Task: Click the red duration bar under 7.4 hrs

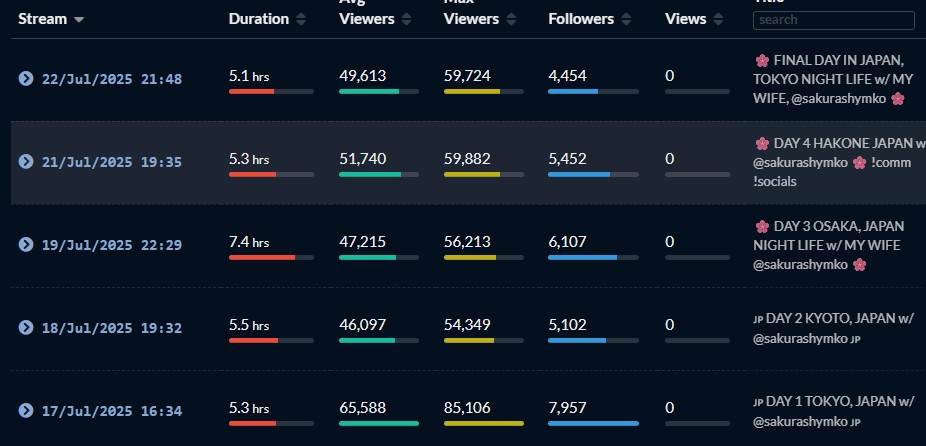Action: click(x=271, y=258)
